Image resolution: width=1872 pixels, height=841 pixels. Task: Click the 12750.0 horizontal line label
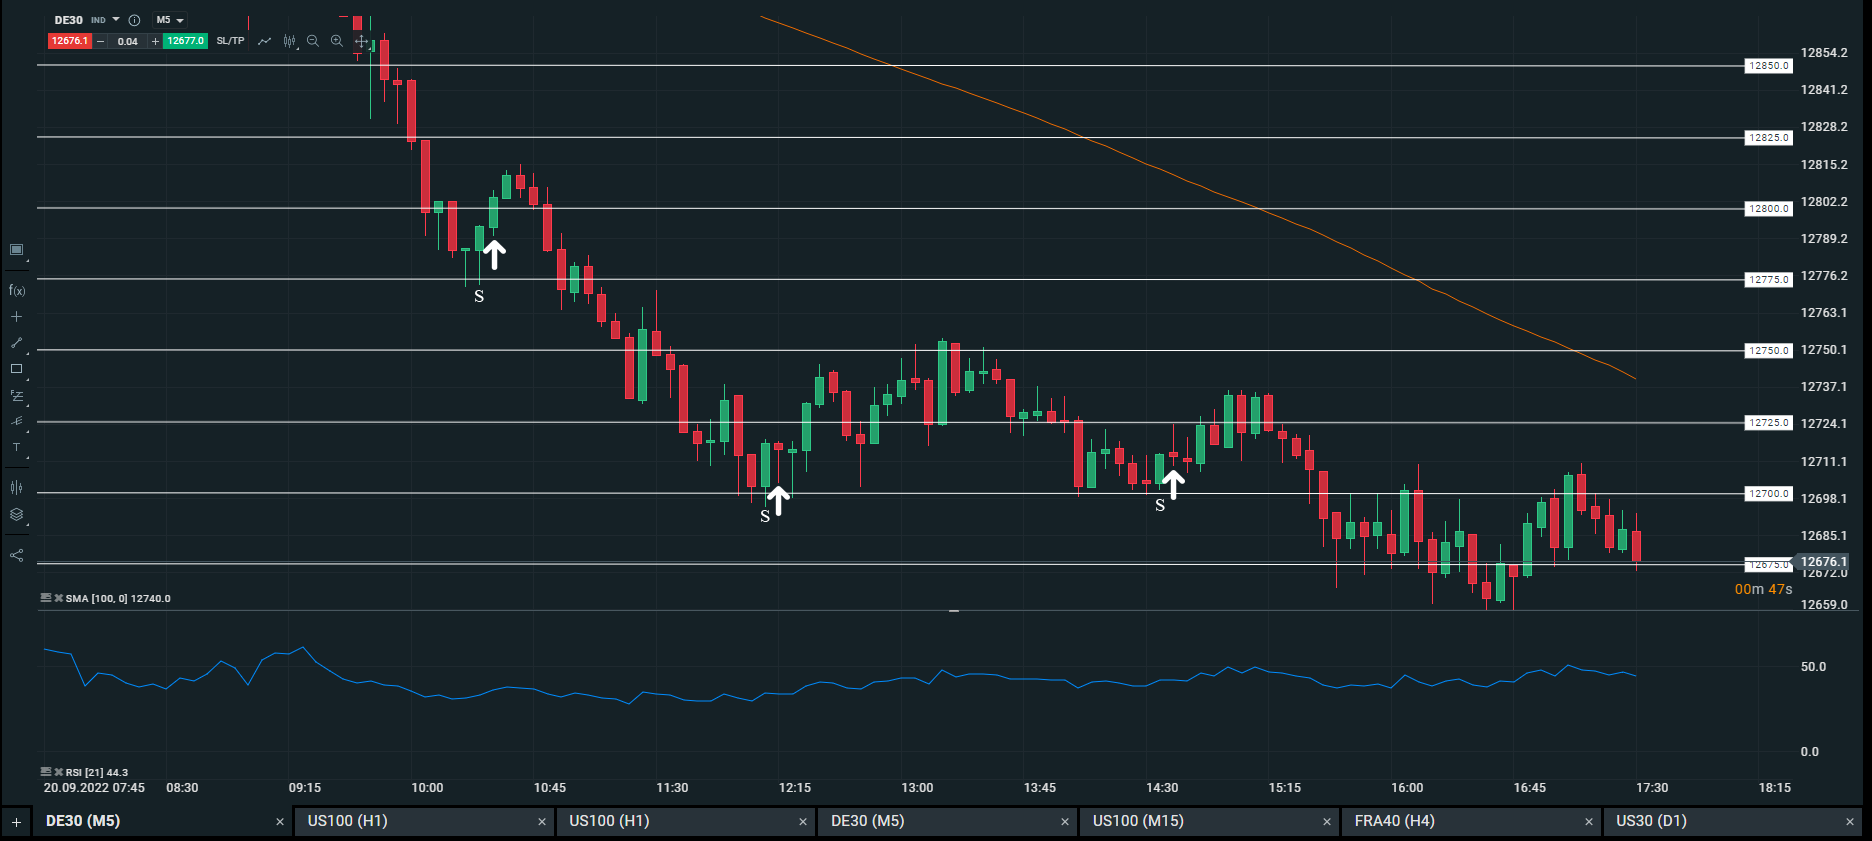click(x=1769, y=351)
